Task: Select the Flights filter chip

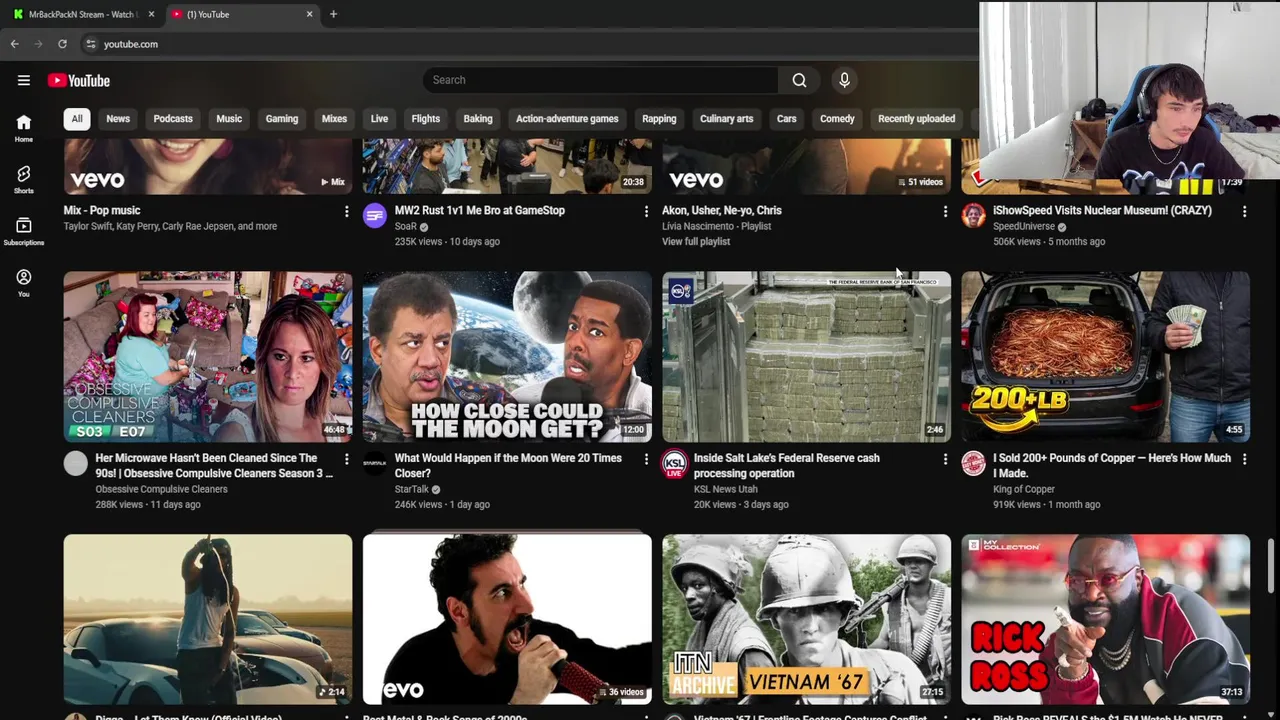Action: 426,119
